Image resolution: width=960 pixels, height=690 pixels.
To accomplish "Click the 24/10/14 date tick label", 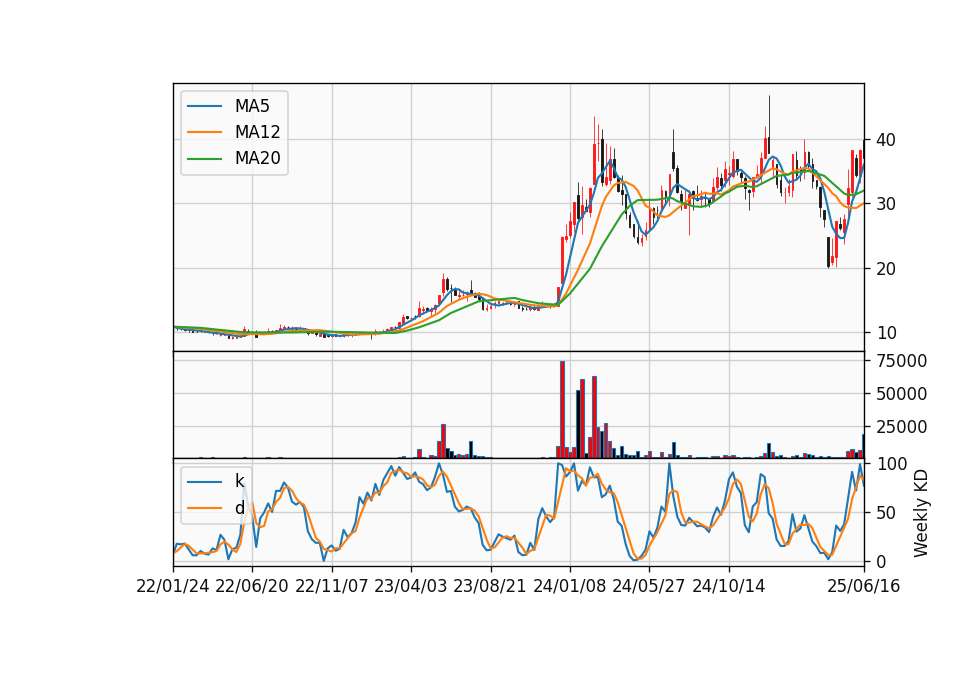I will pos(729,586).
